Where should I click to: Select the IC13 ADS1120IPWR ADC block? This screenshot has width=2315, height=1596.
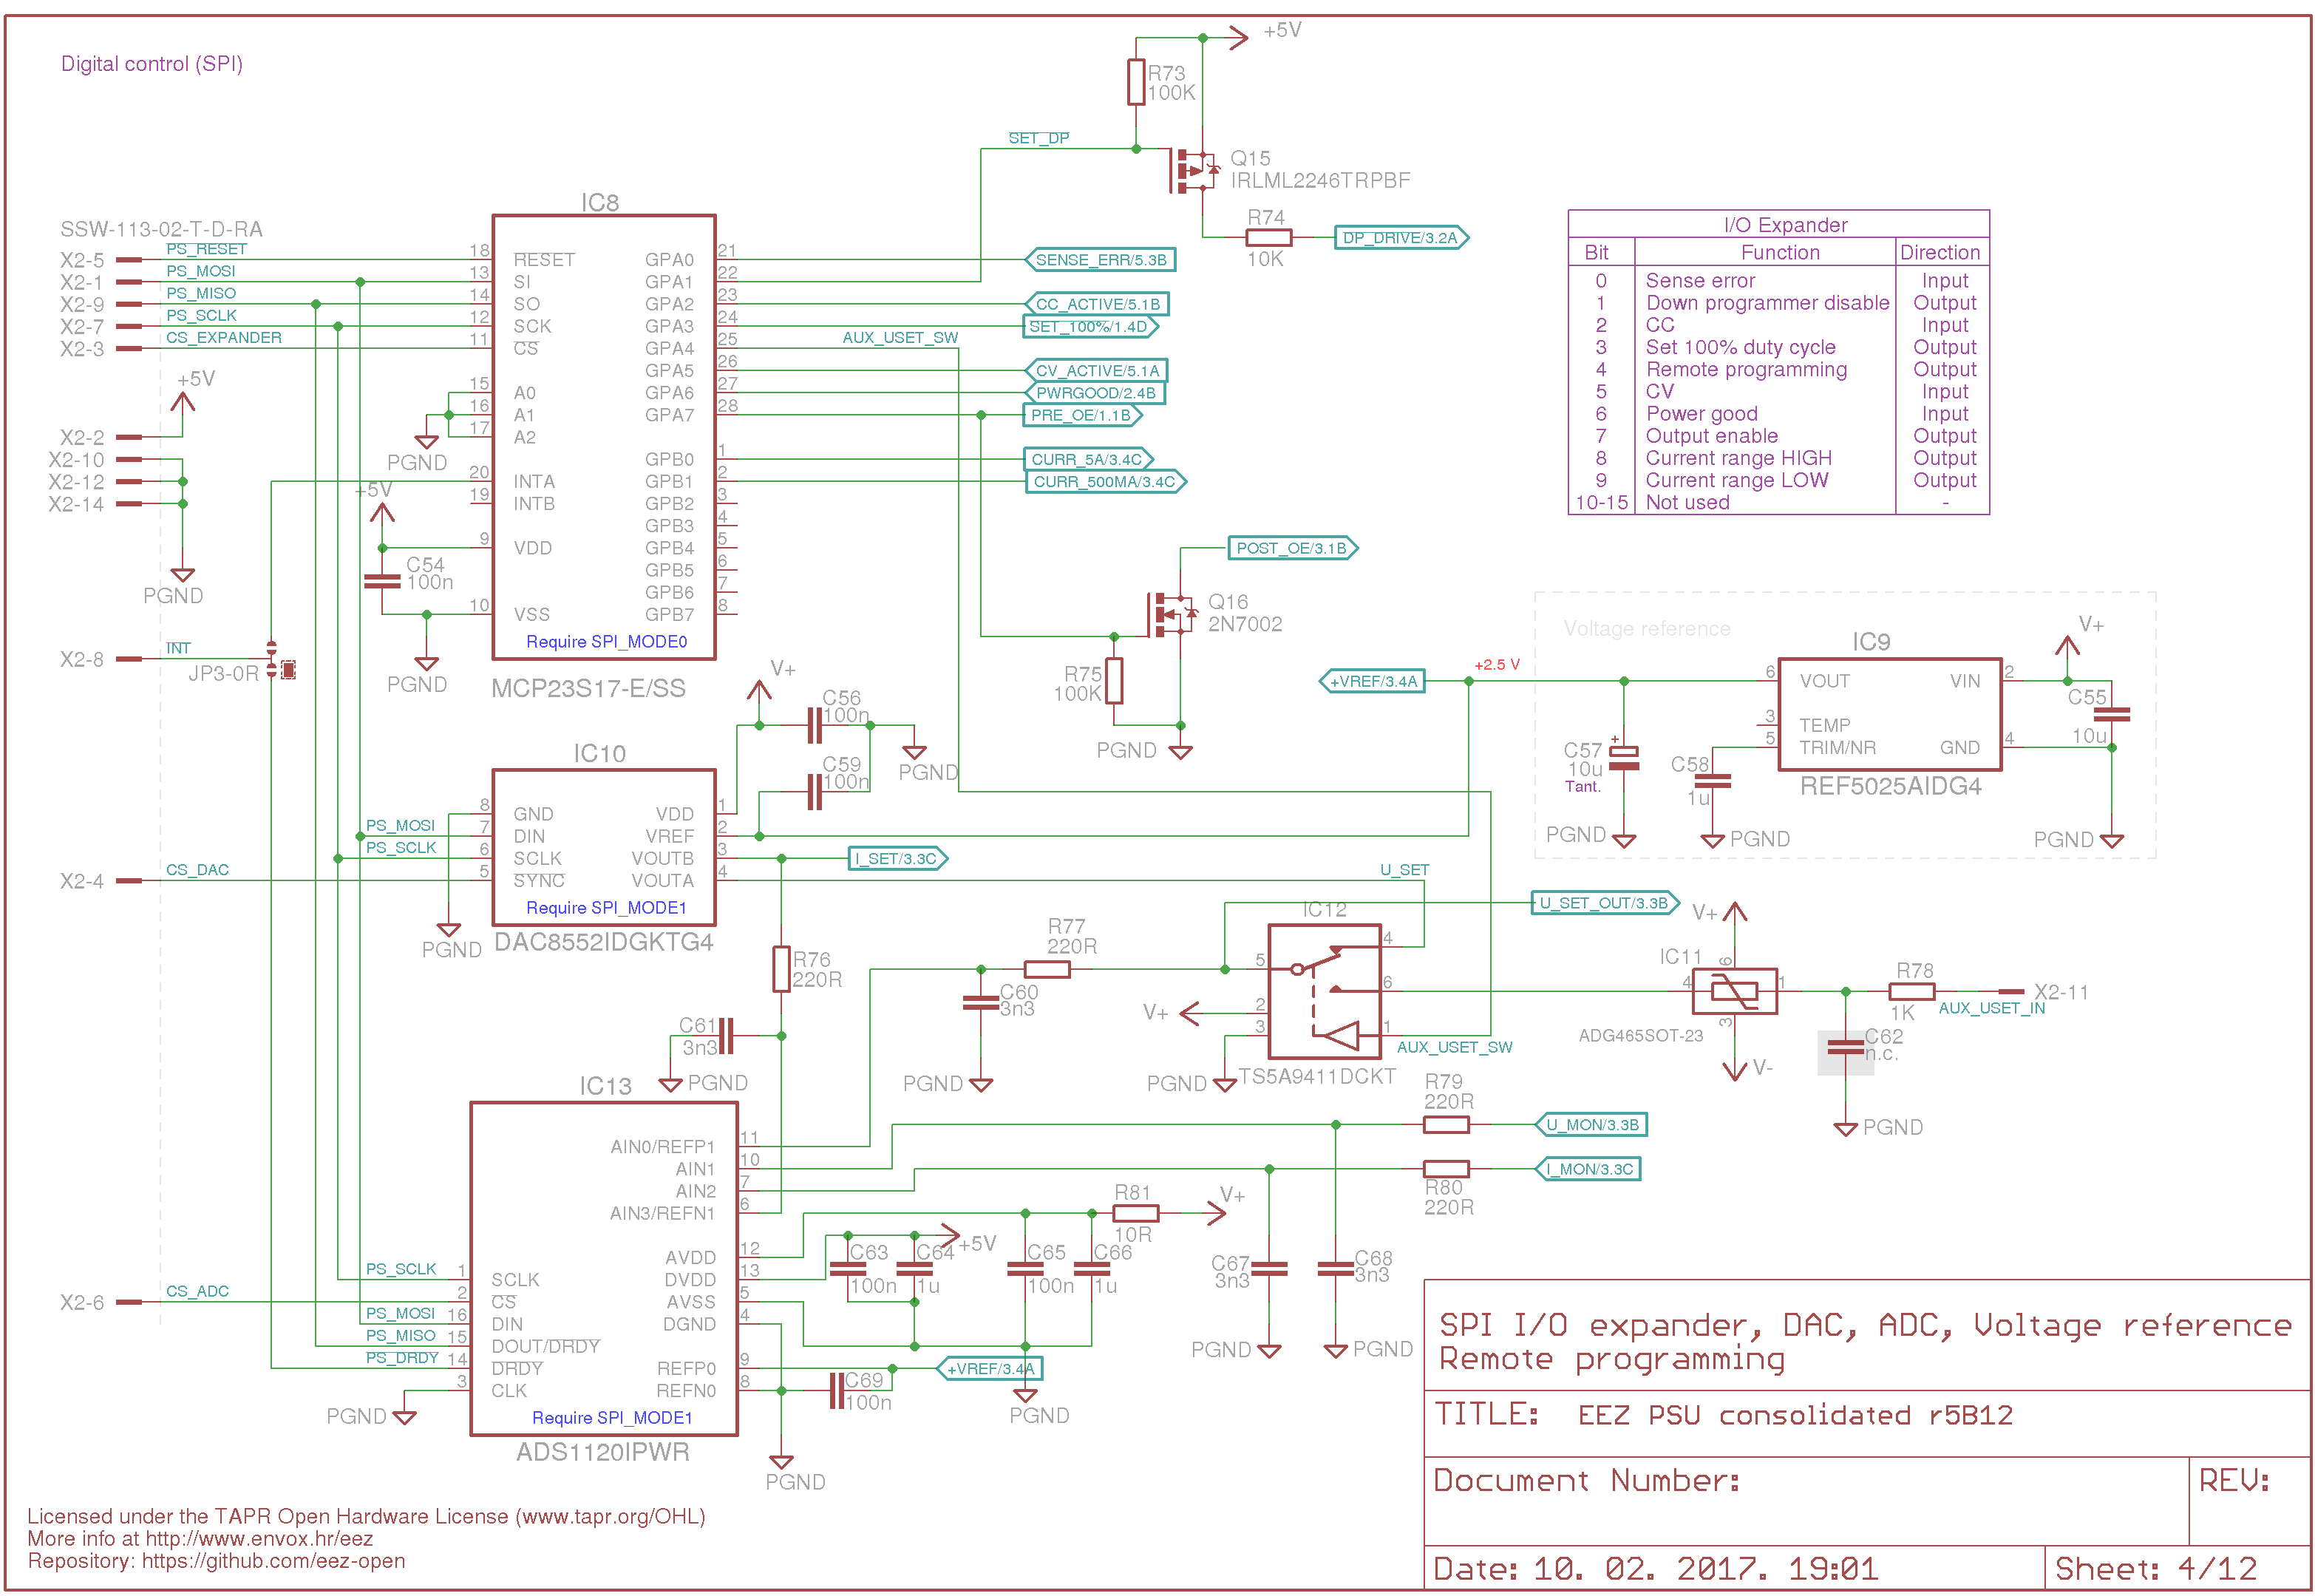click(x=603, y=1269)
